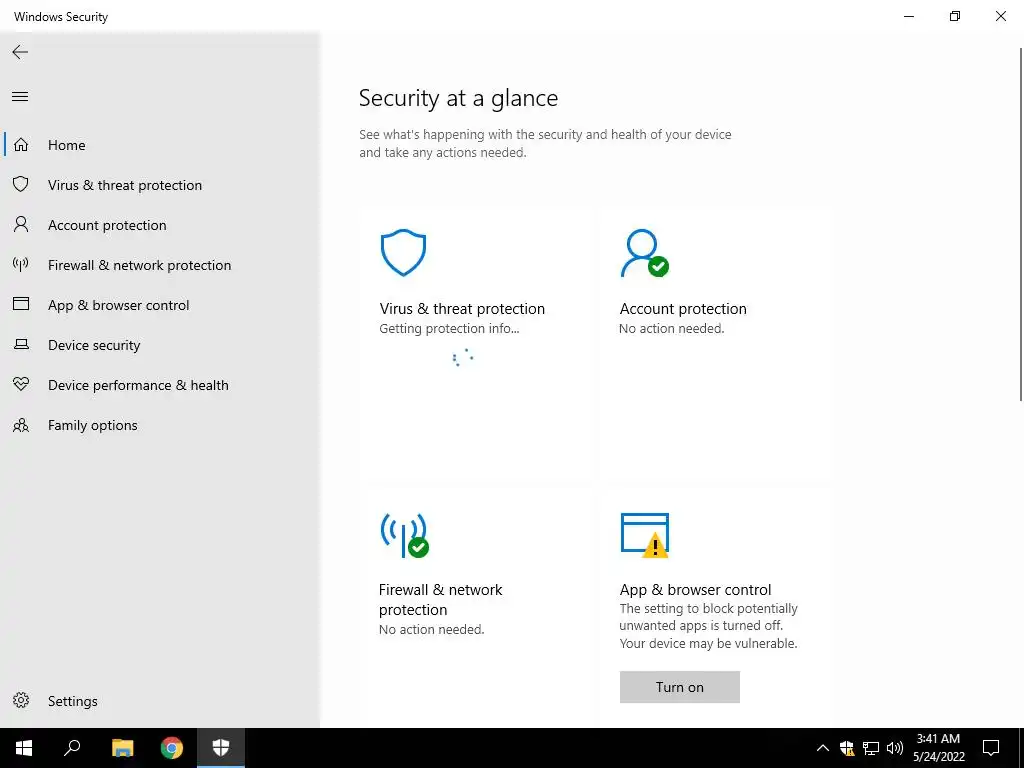Click the Home house icon in sidebar
The image size is (1024, 768).
point(21,145)
